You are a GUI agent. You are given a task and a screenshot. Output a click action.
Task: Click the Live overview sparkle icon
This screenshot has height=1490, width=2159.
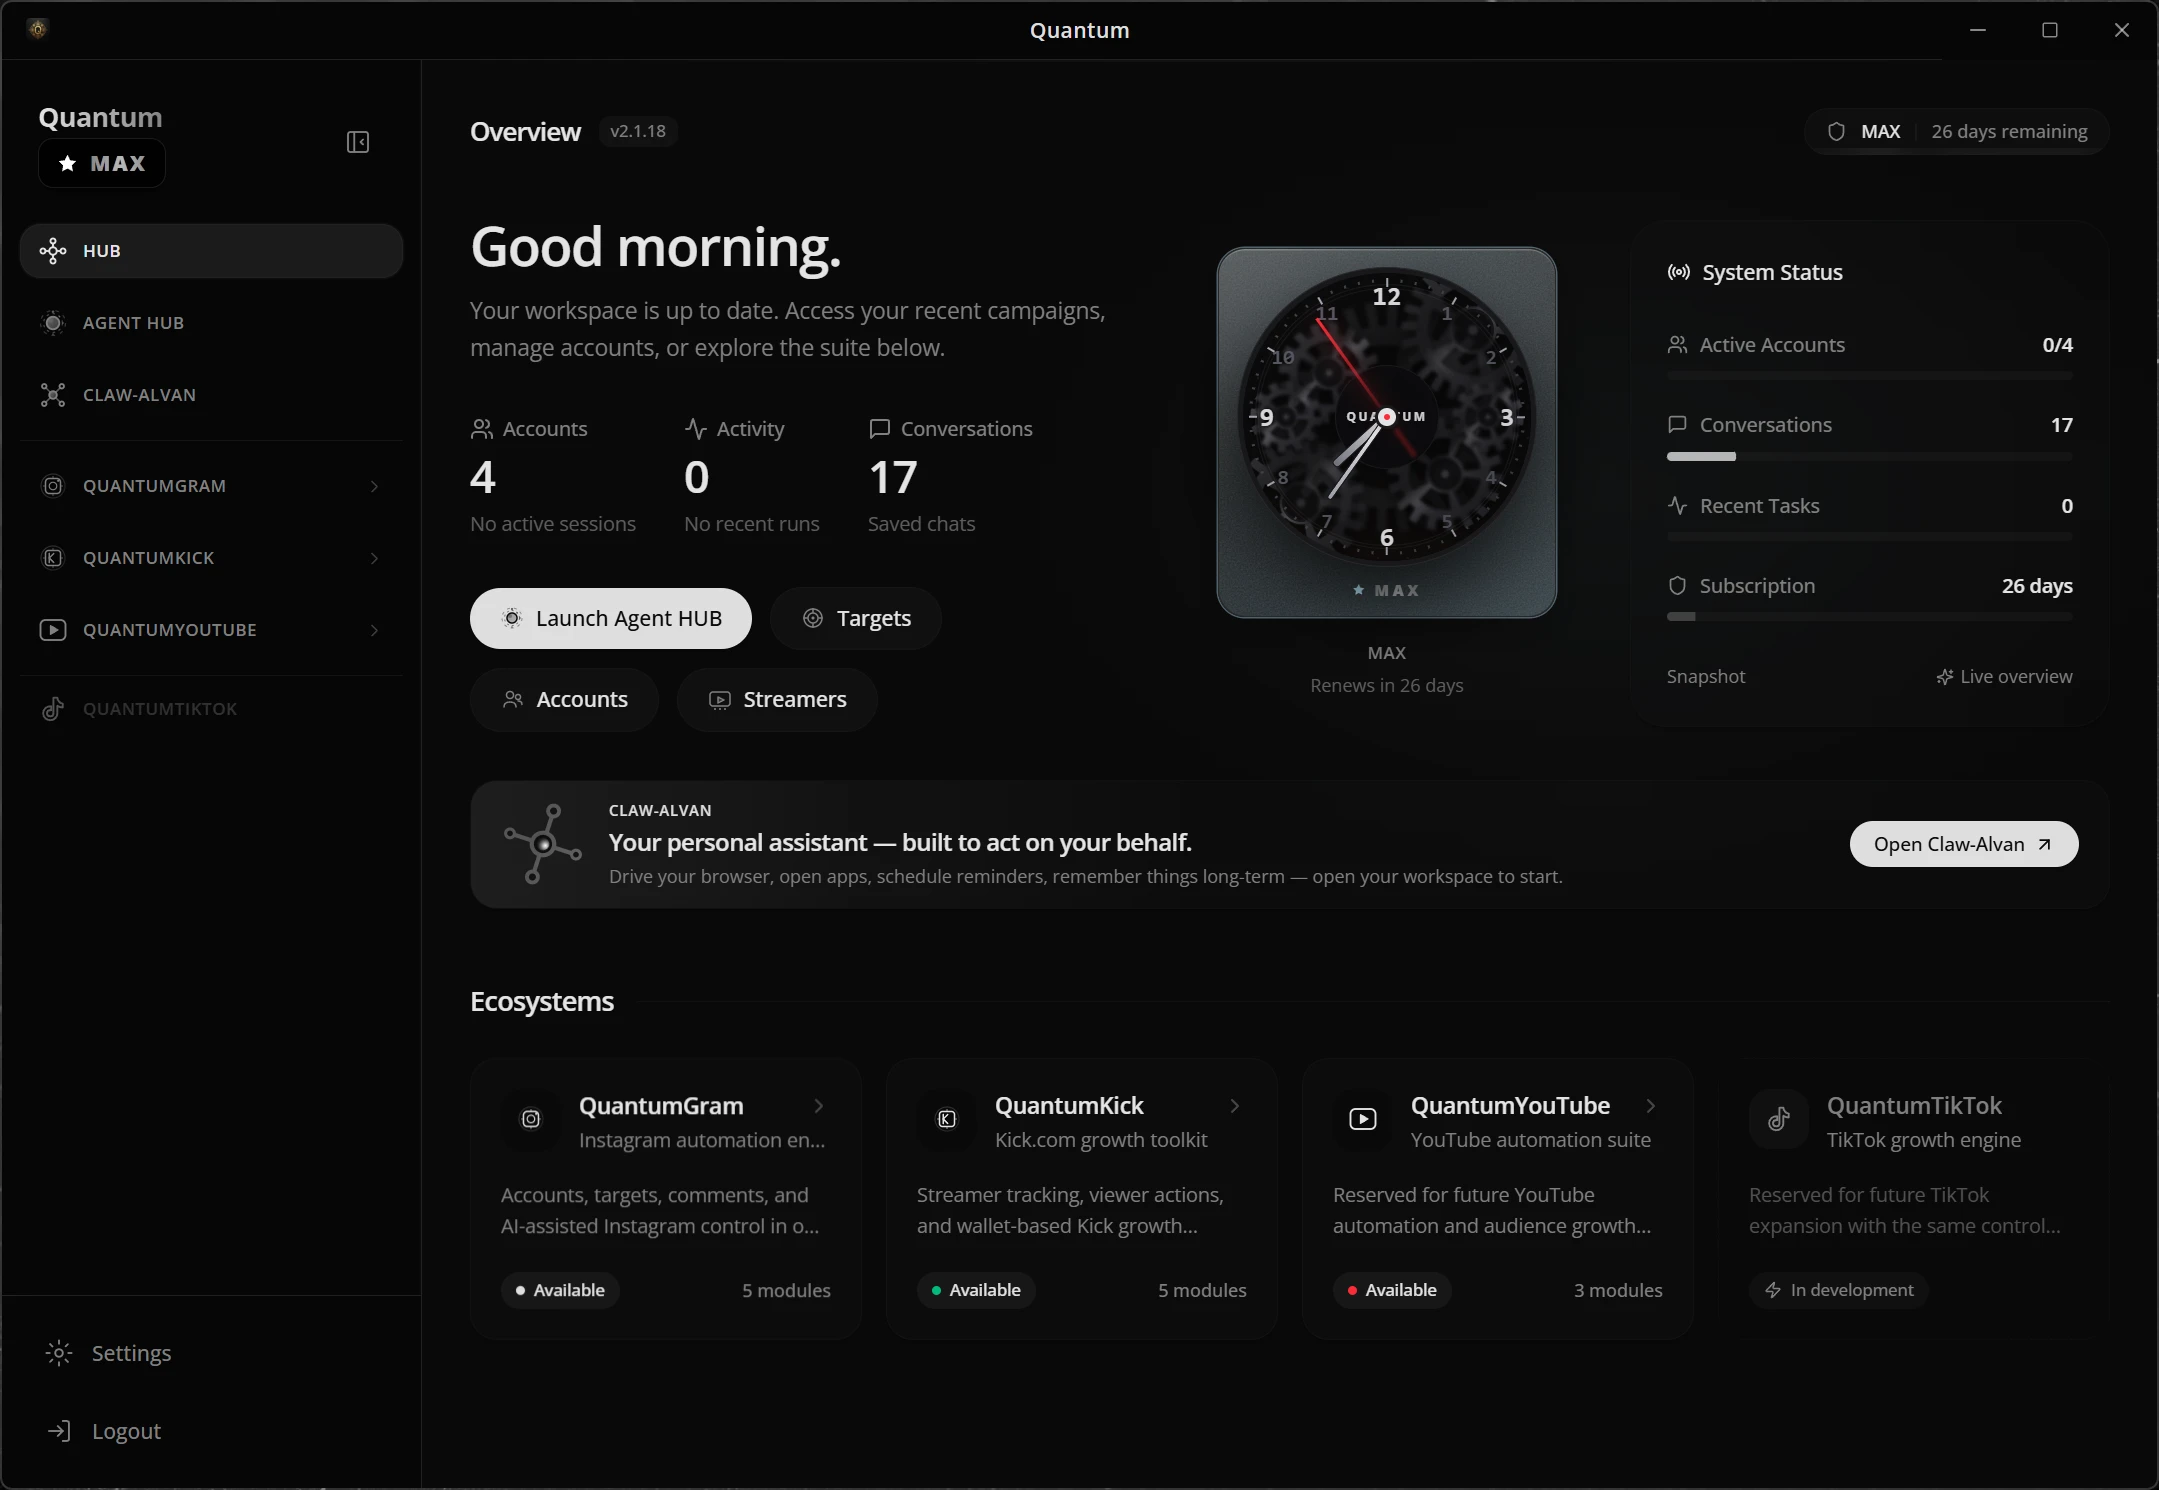tap(1944, 677)
